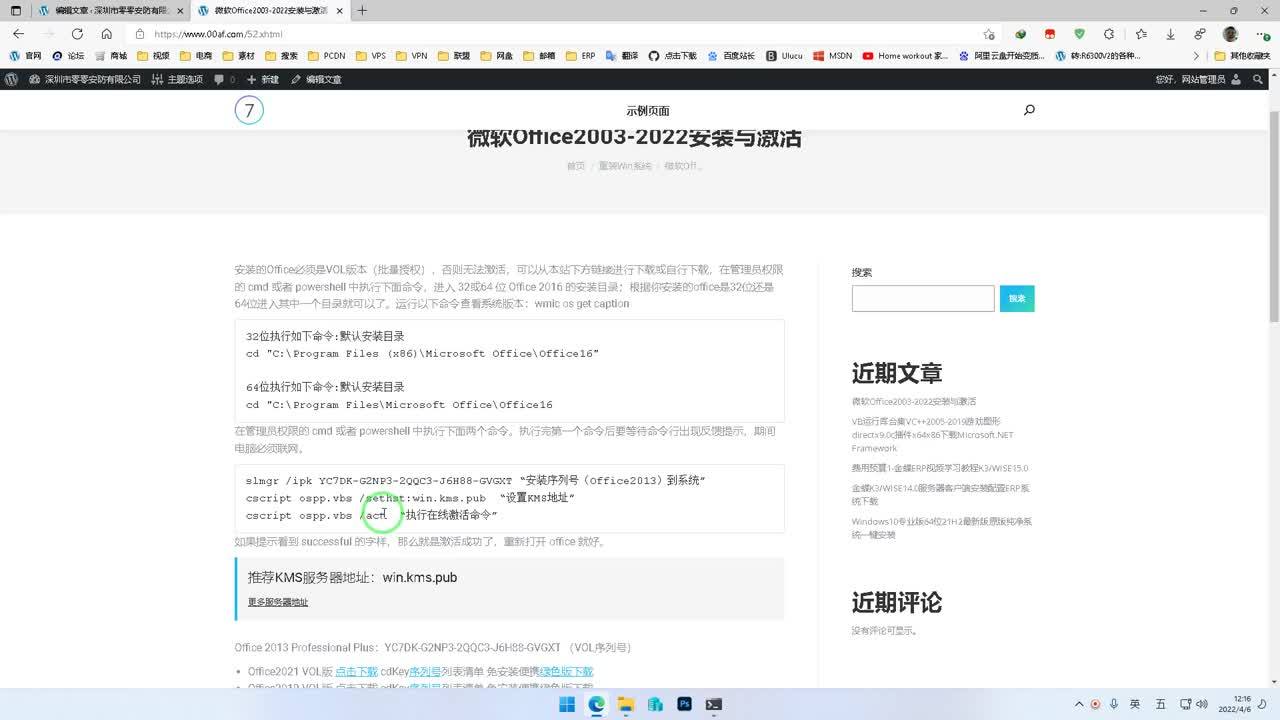Toggle the 英 input language indicator

click(1135, 704)
